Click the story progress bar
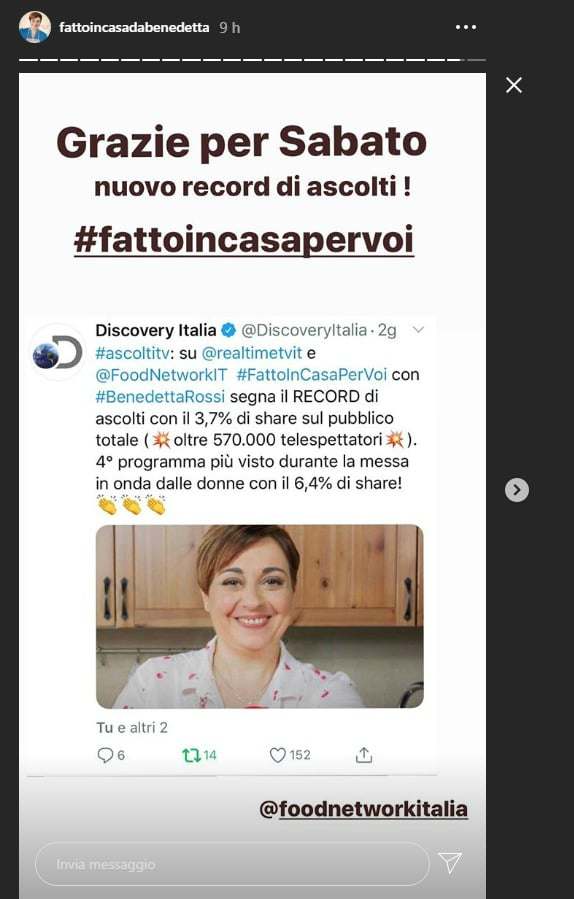 (x=252, y=60)
